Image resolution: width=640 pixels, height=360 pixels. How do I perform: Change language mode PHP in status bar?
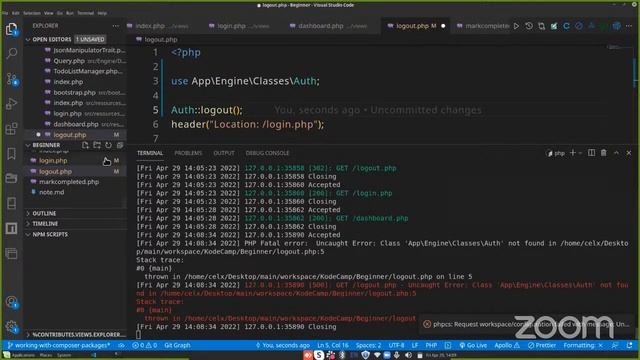coord(431,345)
